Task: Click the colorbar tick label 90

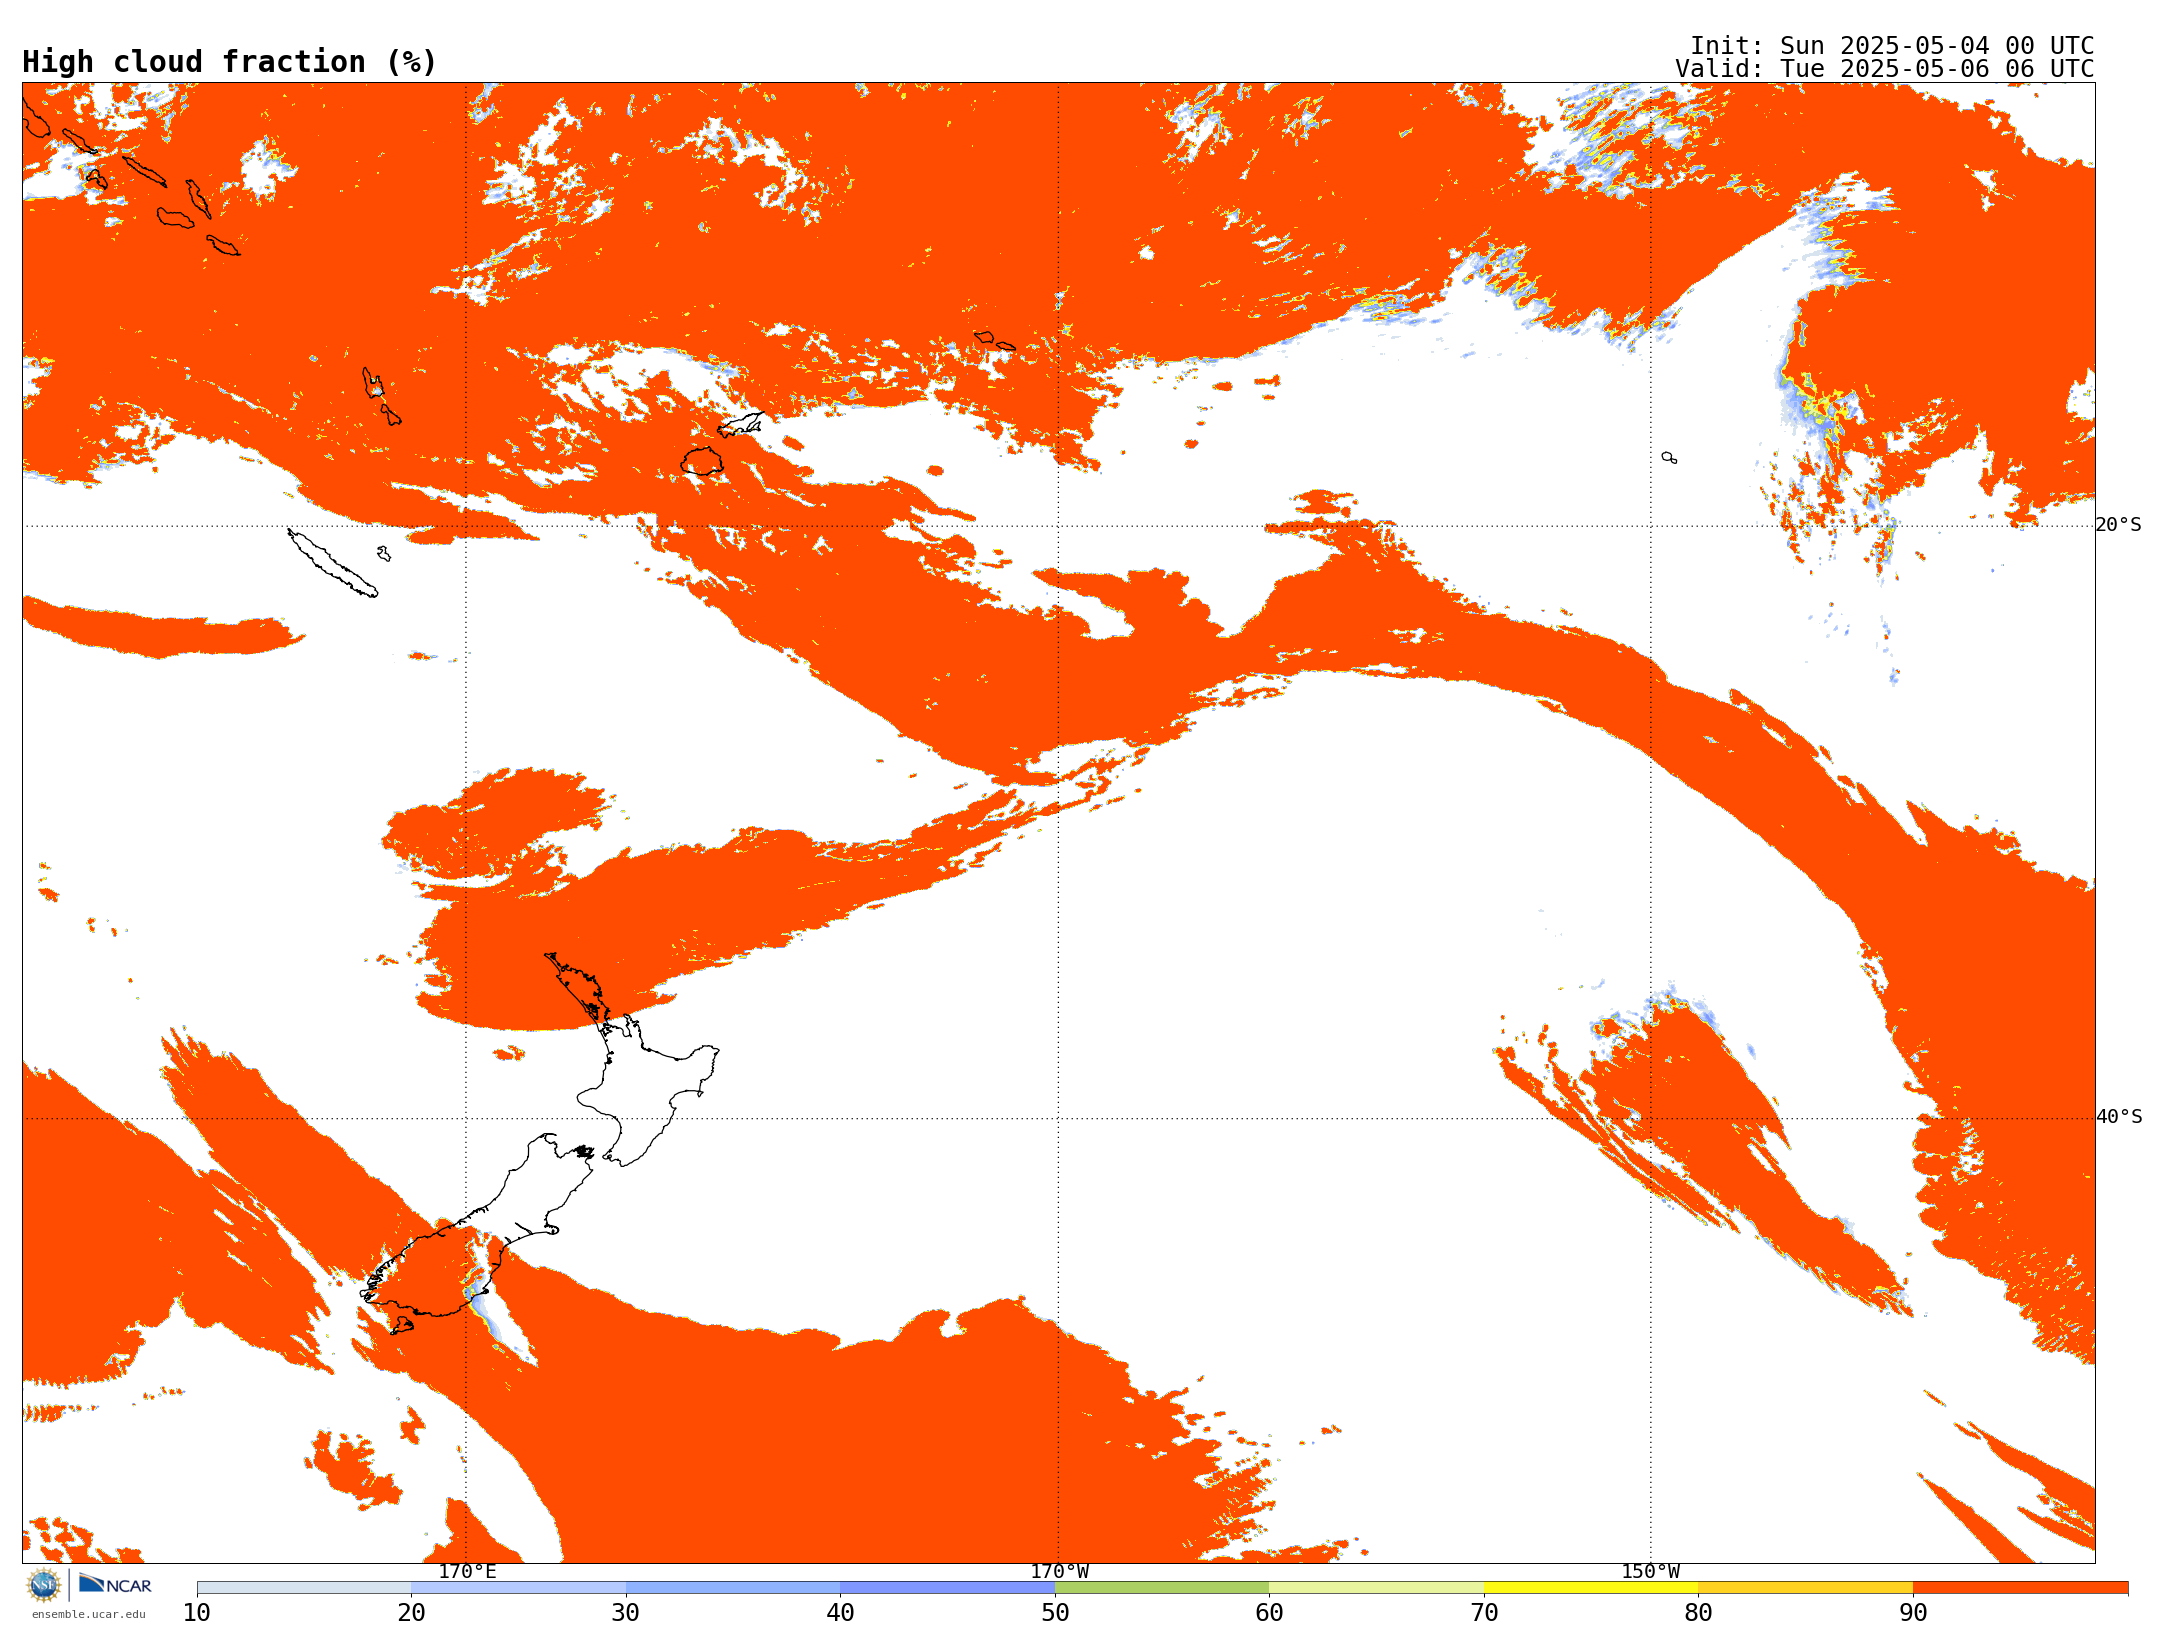Action: click(1913, 1612)
